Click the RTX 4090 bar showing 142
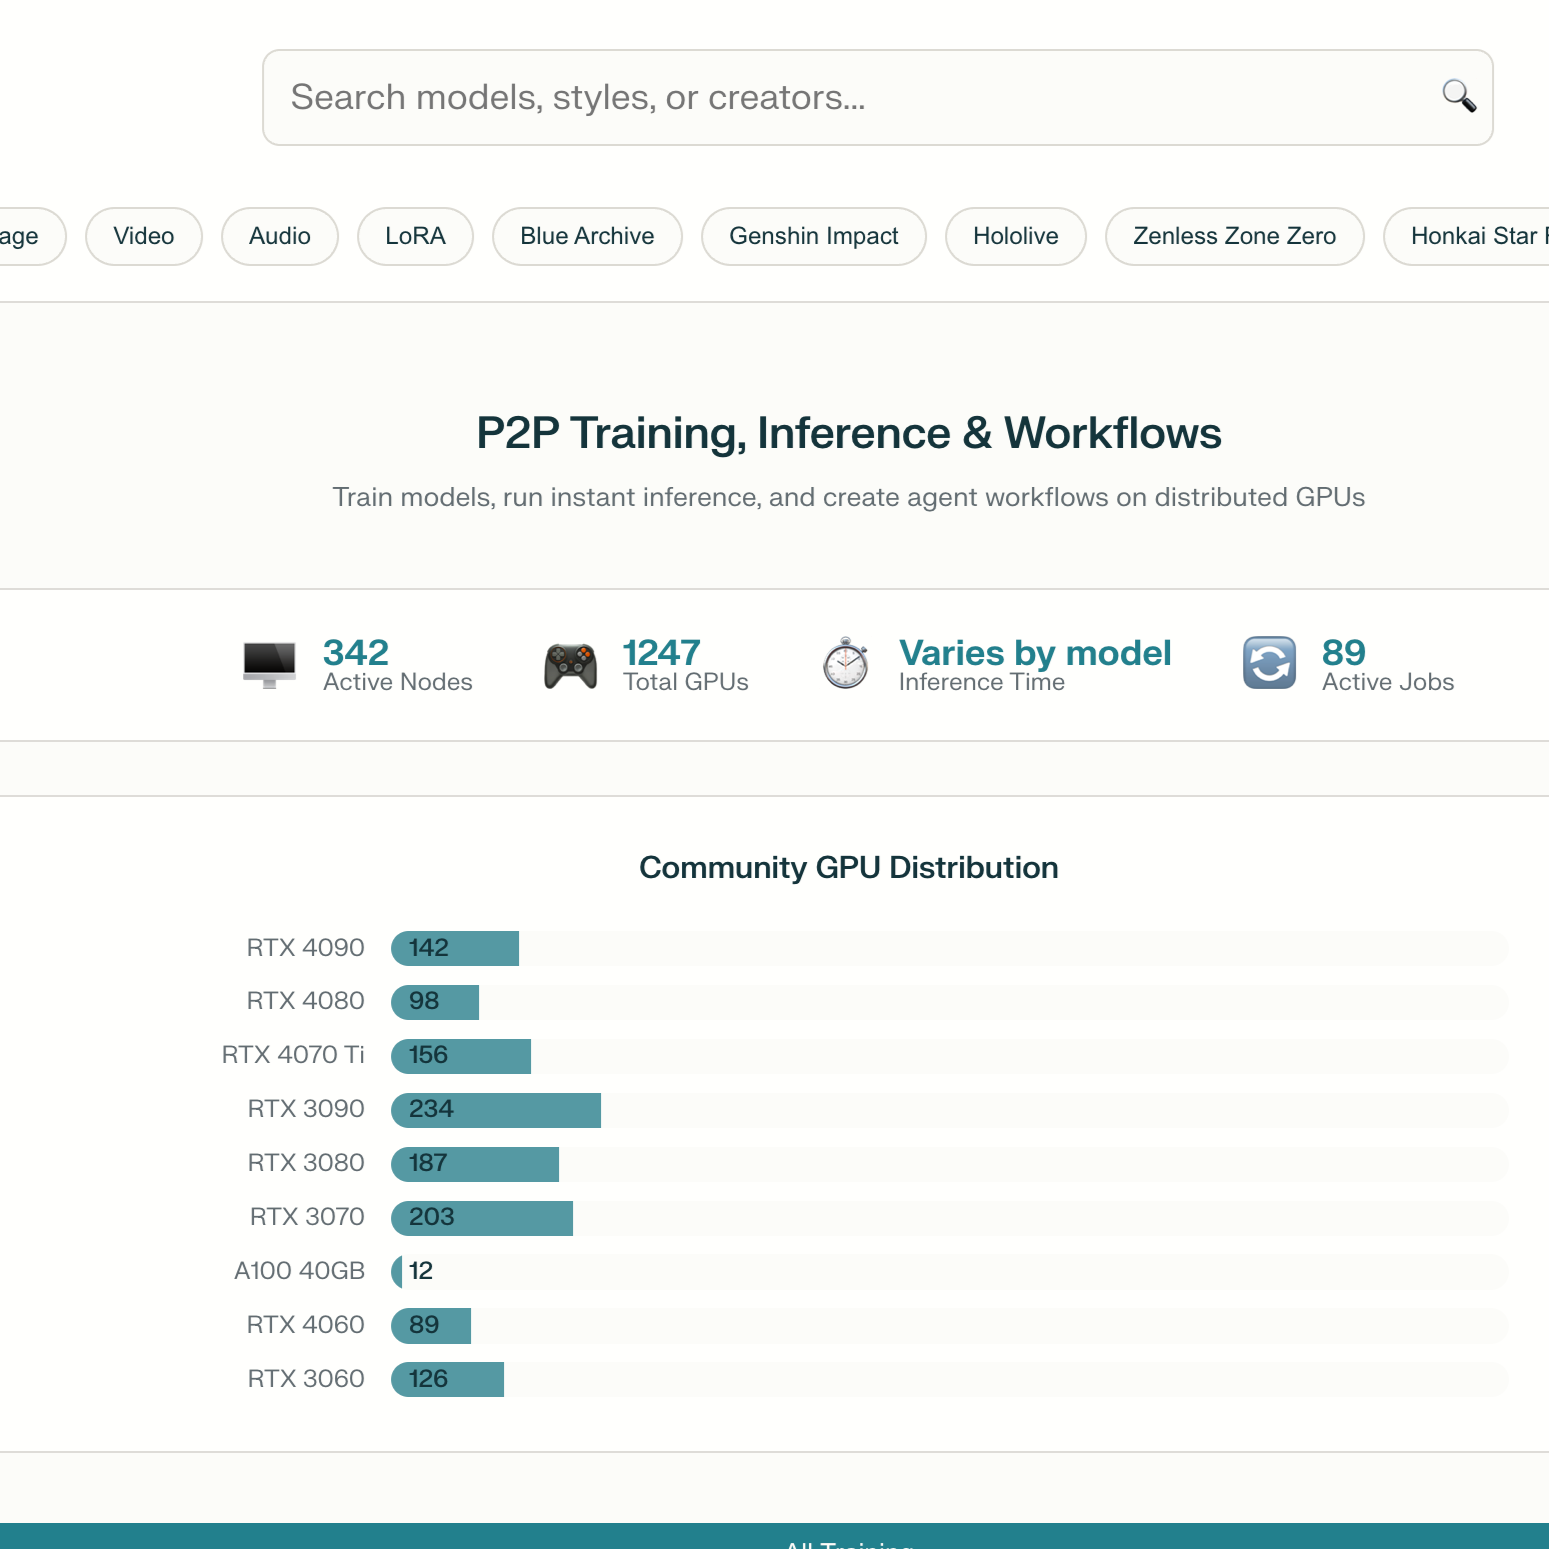Image resolution: width=1549 pixels, height=1549 pixels. 455,948
